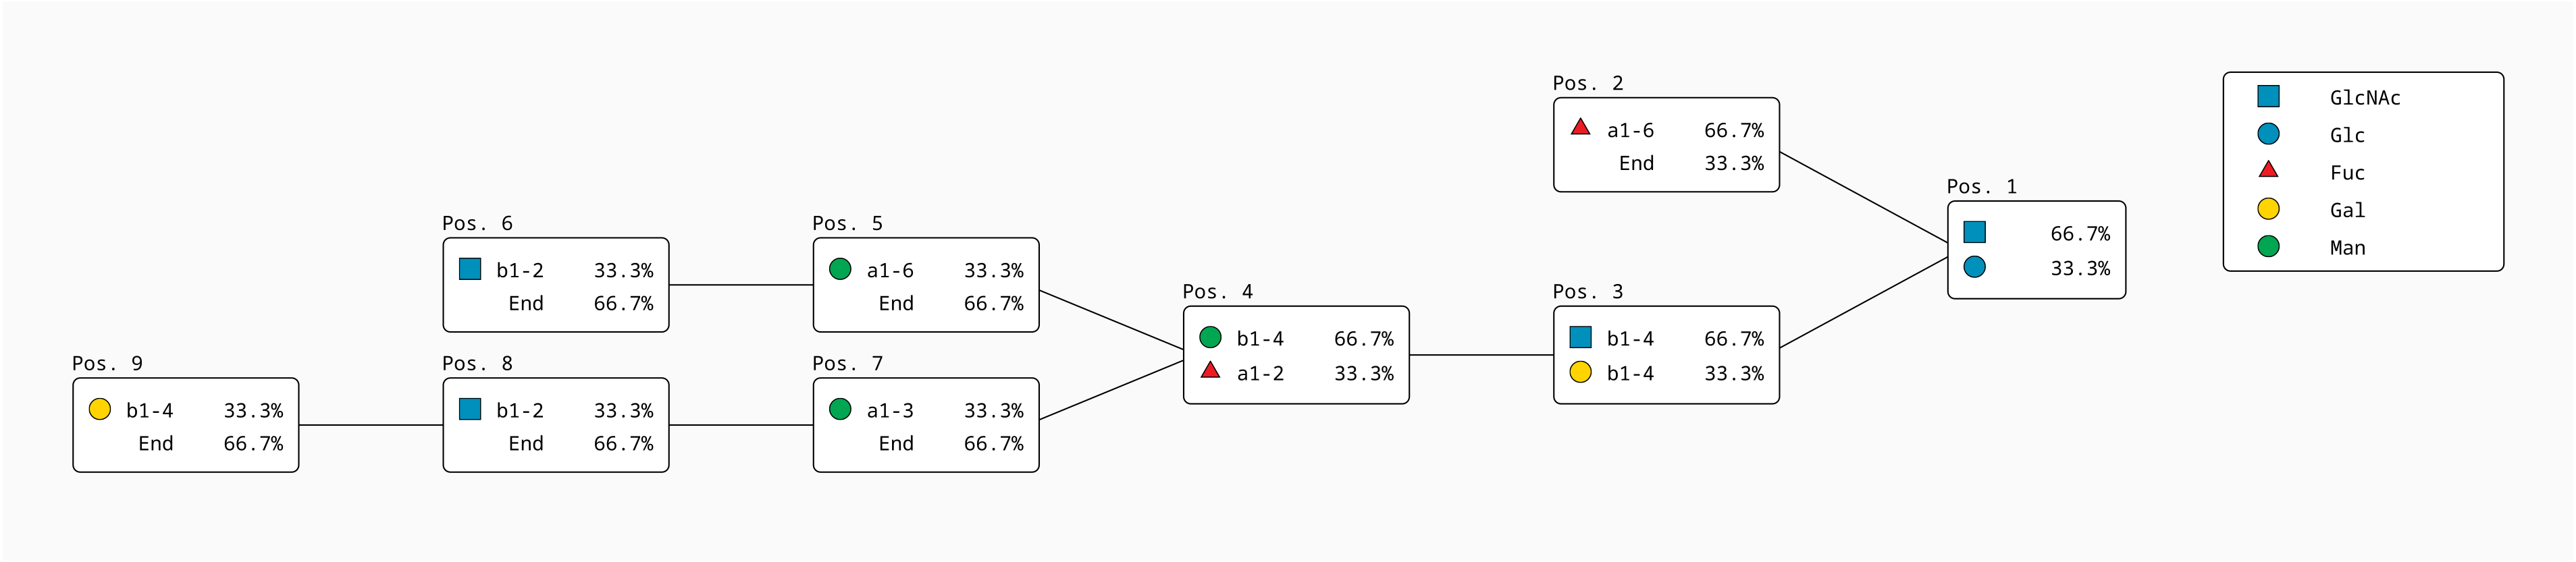Select the yellow Gal circle in Pos. 3
The width and height of the screenshot is (2576, 562).
[x=1580, y=372]
